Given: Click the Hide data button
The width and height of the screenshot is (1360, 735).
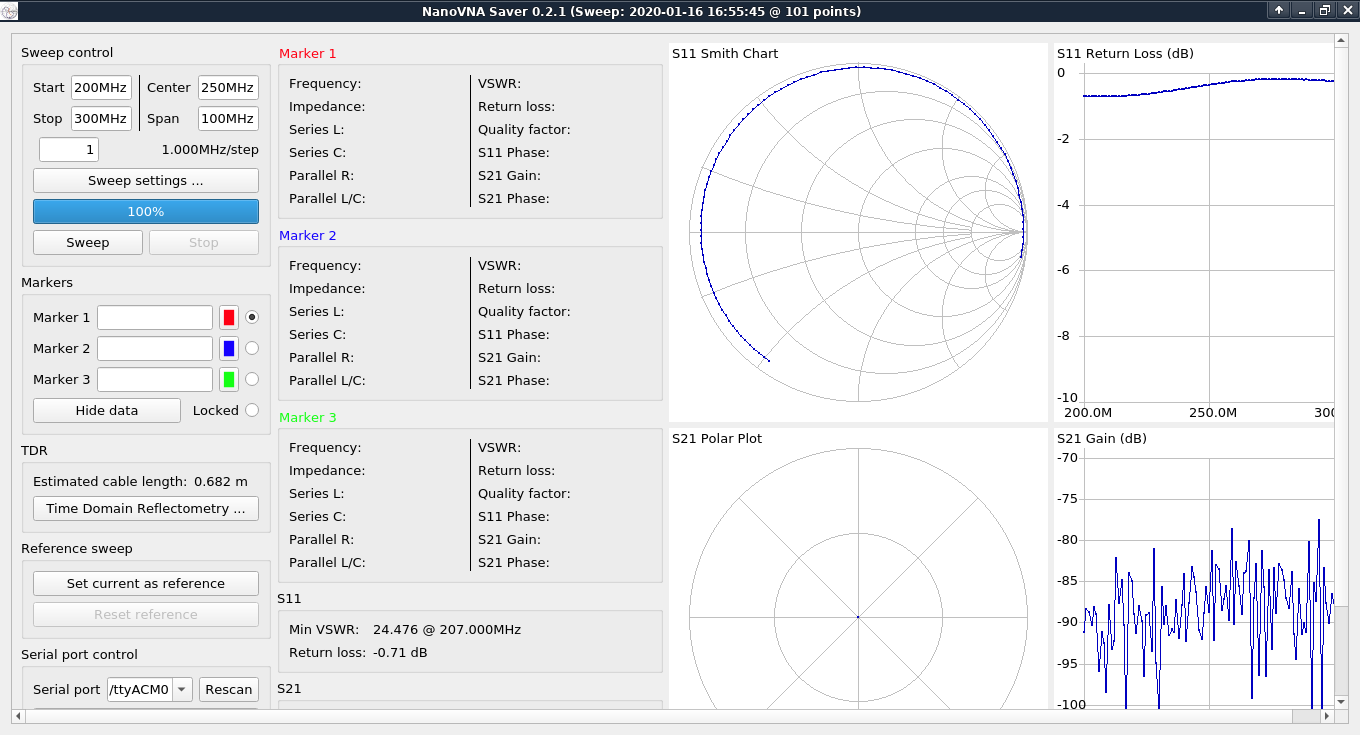Looking at the screenshot, I should (107, 411).
